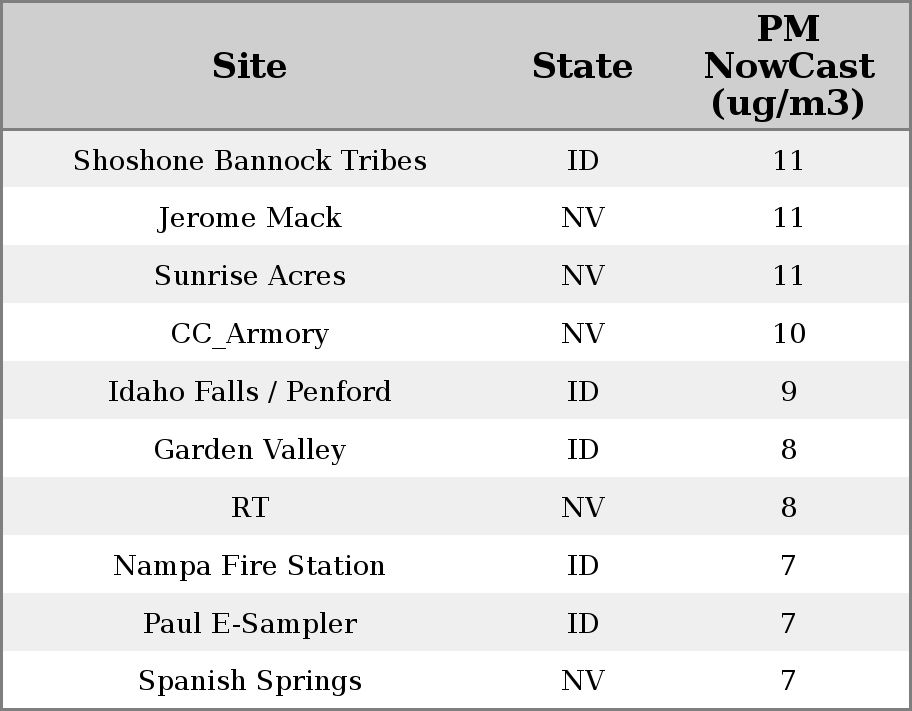Click the ID state for Paul E-Sampler
The image size is (912, 711).
pyautogui.click(x=582, y=624)
